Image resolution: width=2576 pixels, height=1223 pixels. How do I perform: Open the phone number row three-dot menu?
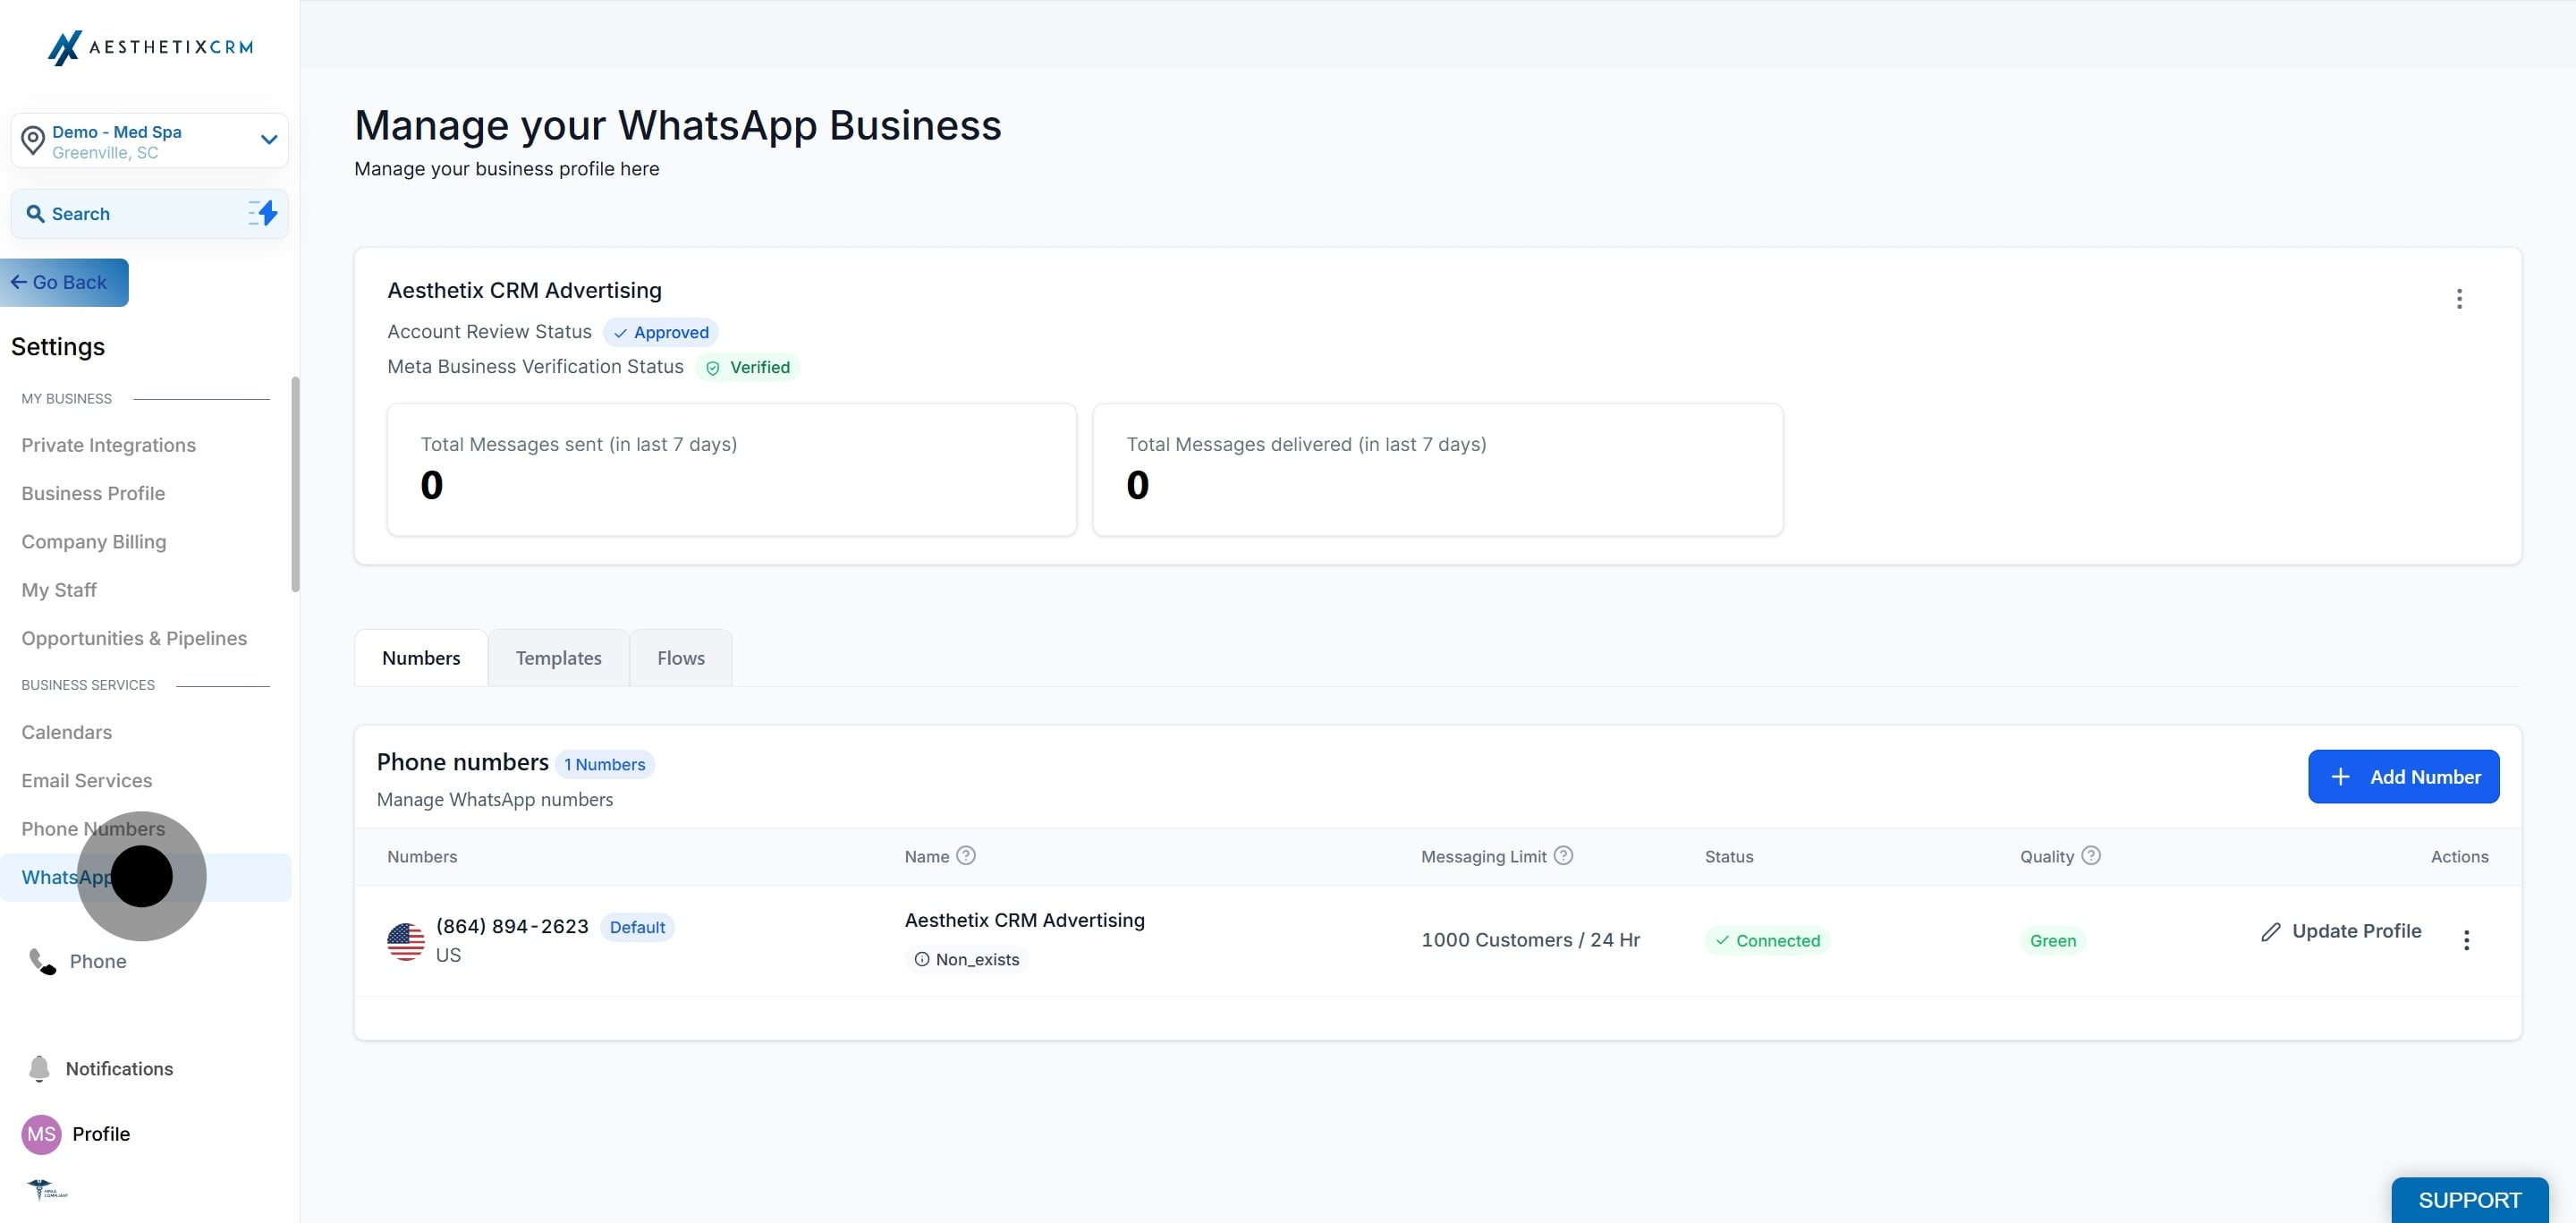2466,941
